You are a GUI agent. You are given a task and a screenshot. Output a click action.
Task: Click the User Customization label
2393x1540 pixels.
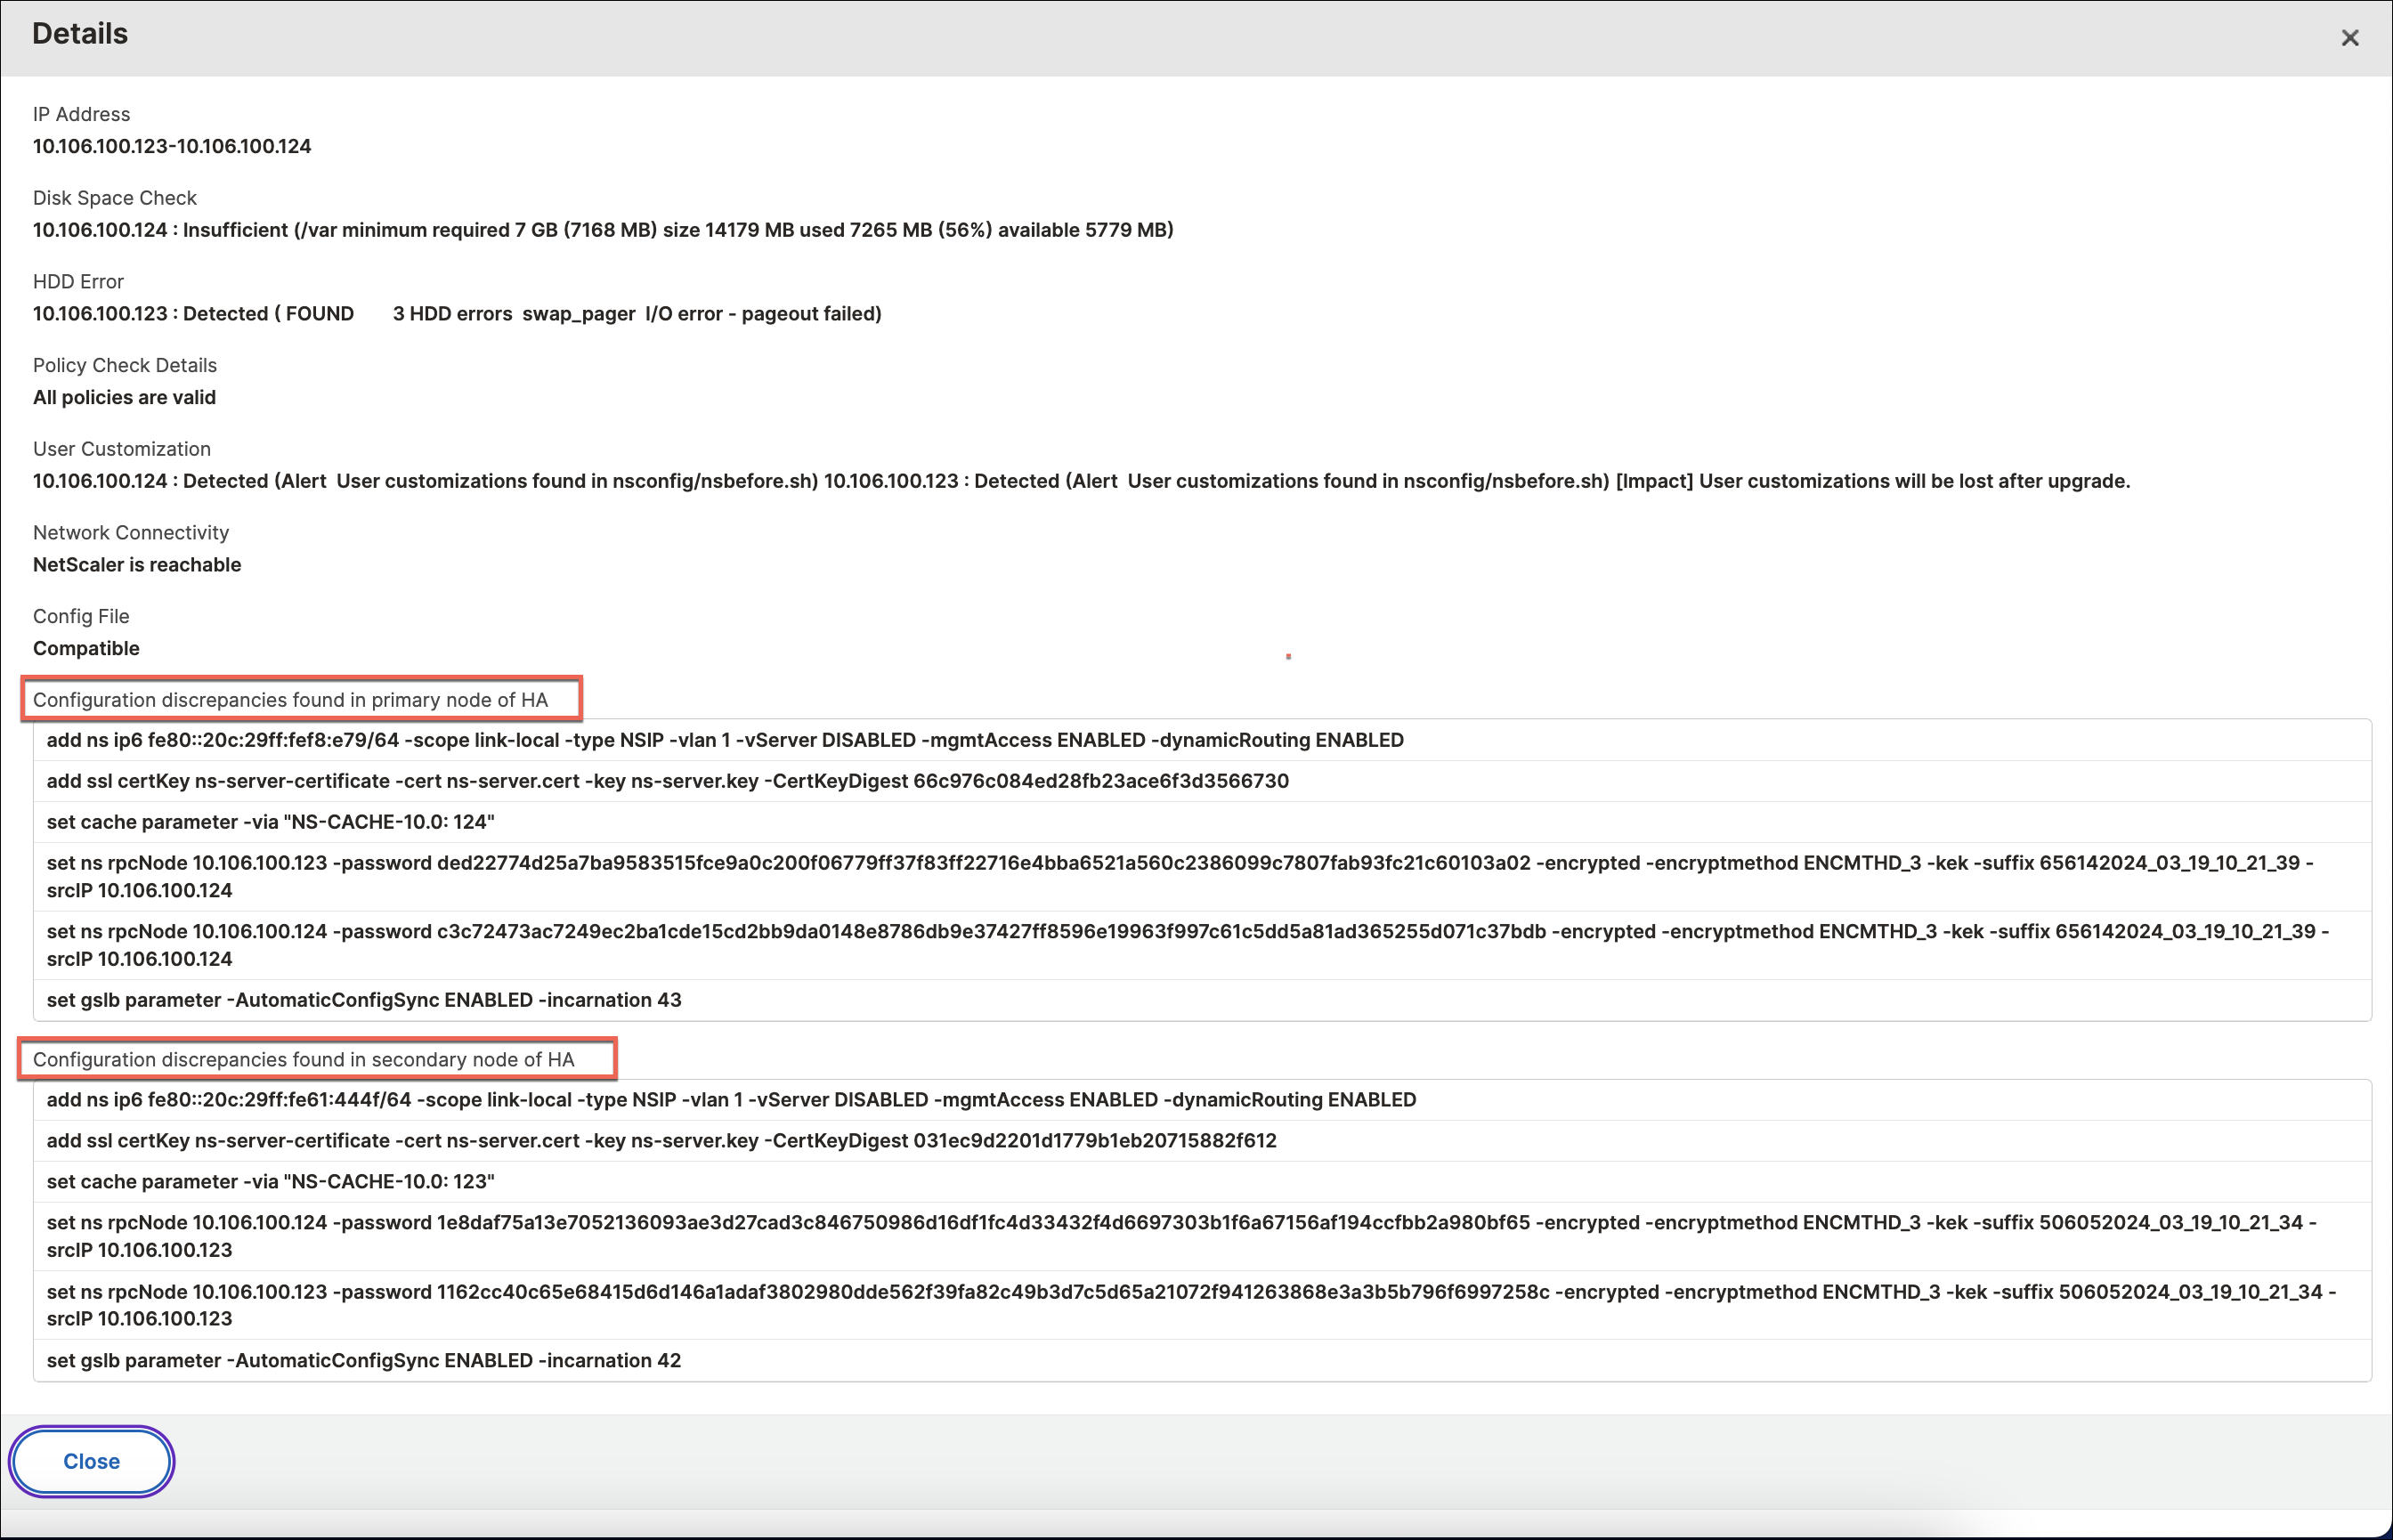click(x=122, y=449)
